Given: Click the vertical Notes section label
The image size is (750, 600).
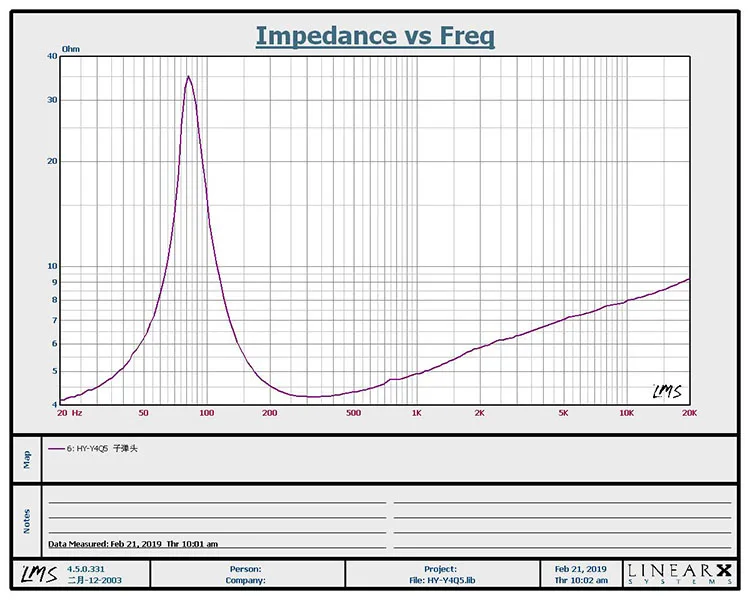Looking at the screenshot, I should pyautogui.click(x=27, y=522).
